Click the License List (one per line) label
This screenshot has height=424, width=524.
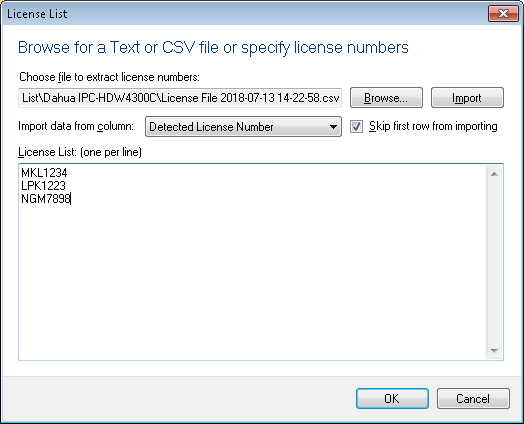coord(80,152)
